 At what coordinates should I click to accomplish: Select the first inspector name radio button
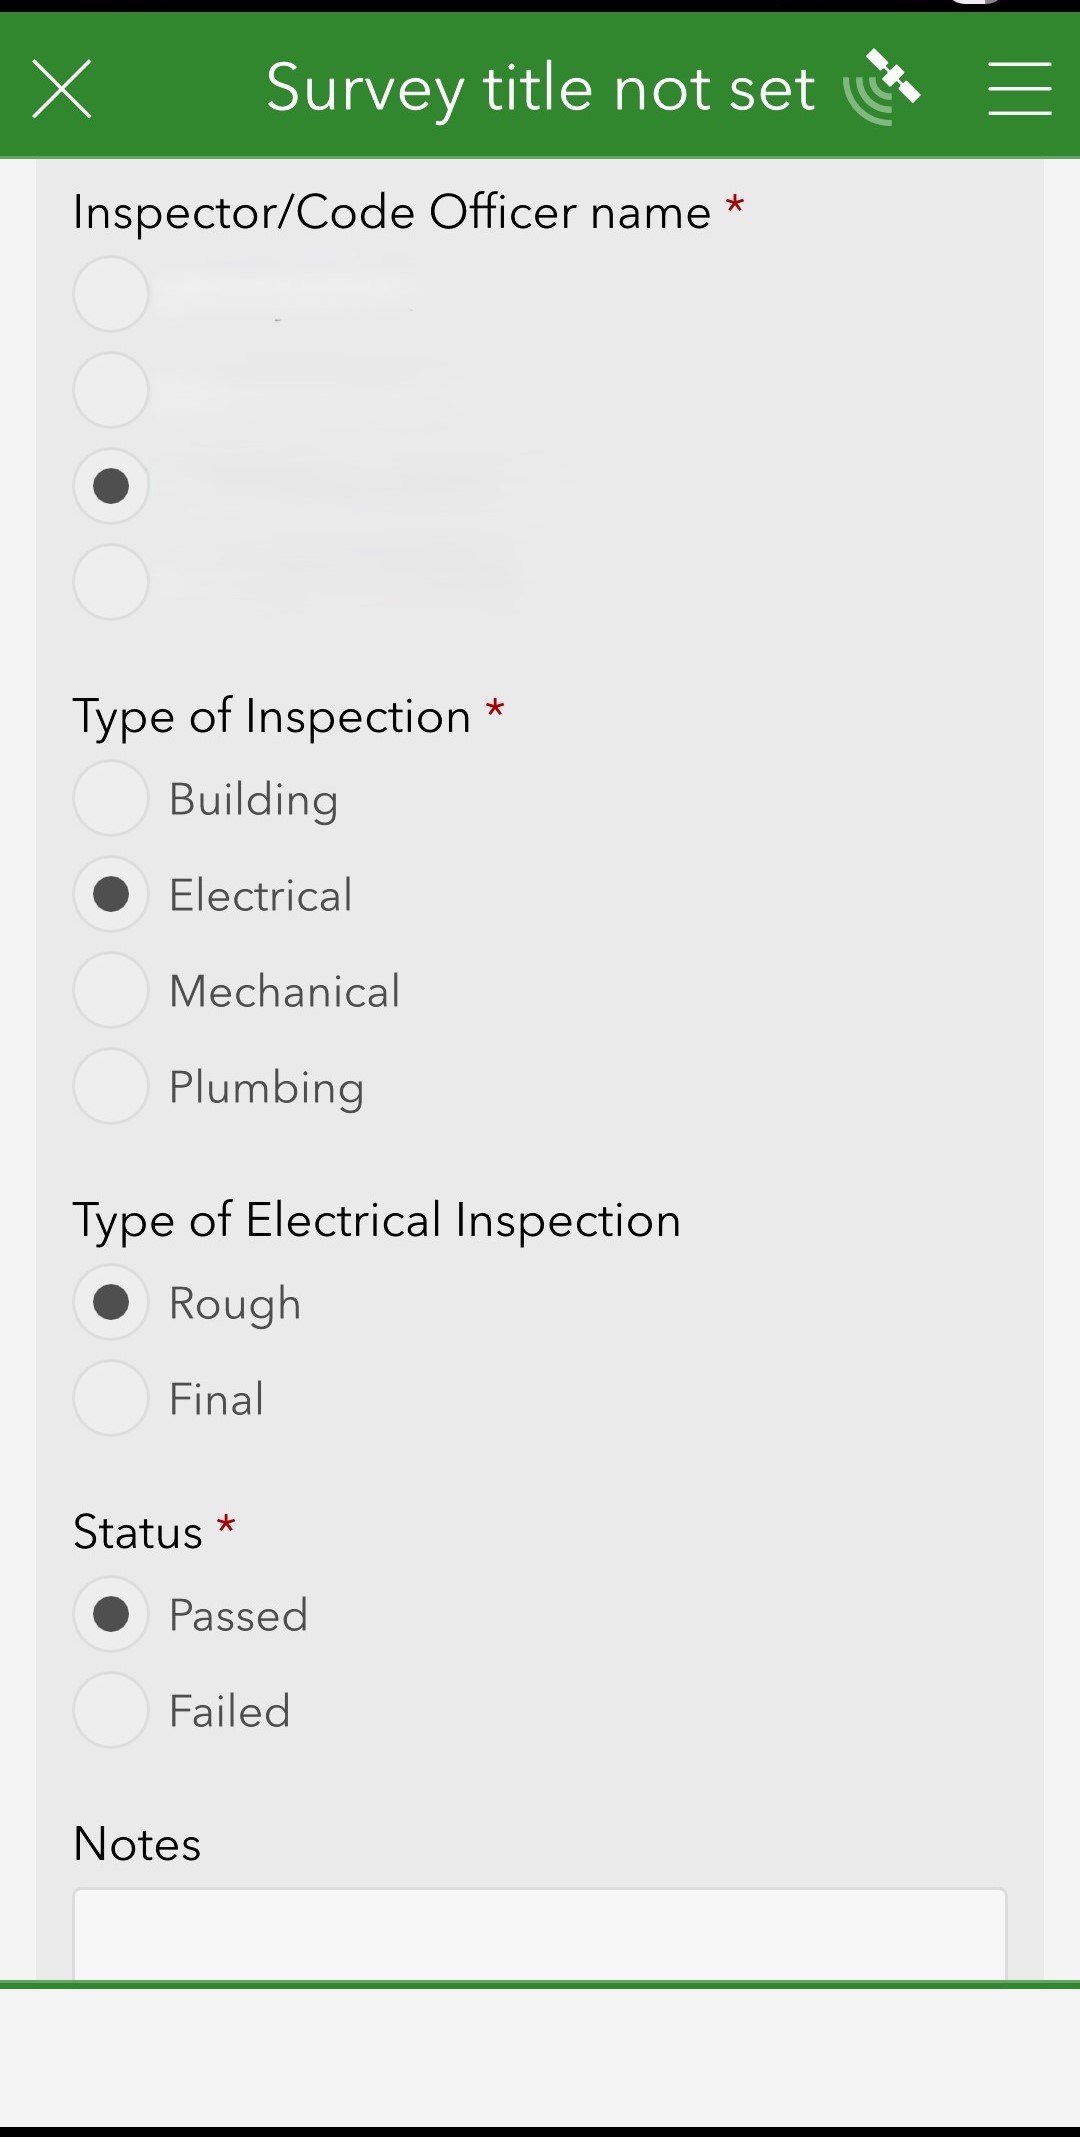tap(111, 294)
